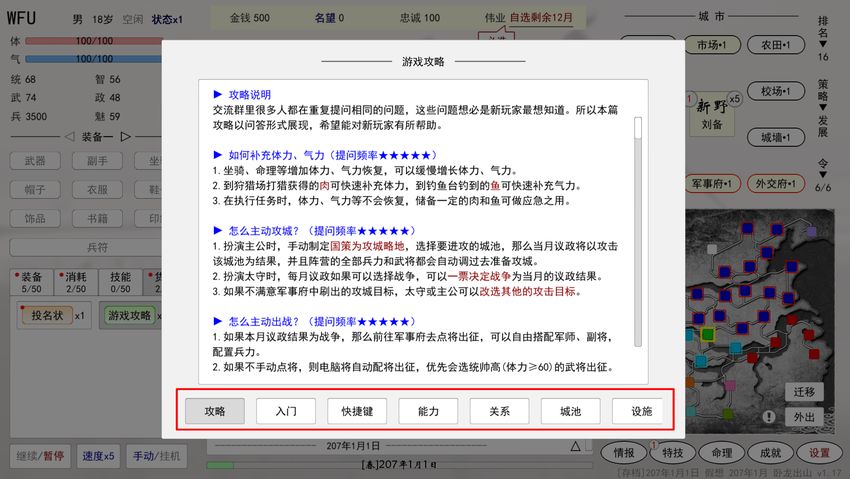Select the 投名状 item in inventory
The height and width of the screenshot is (479, 850).
click(x=47, y=316)
